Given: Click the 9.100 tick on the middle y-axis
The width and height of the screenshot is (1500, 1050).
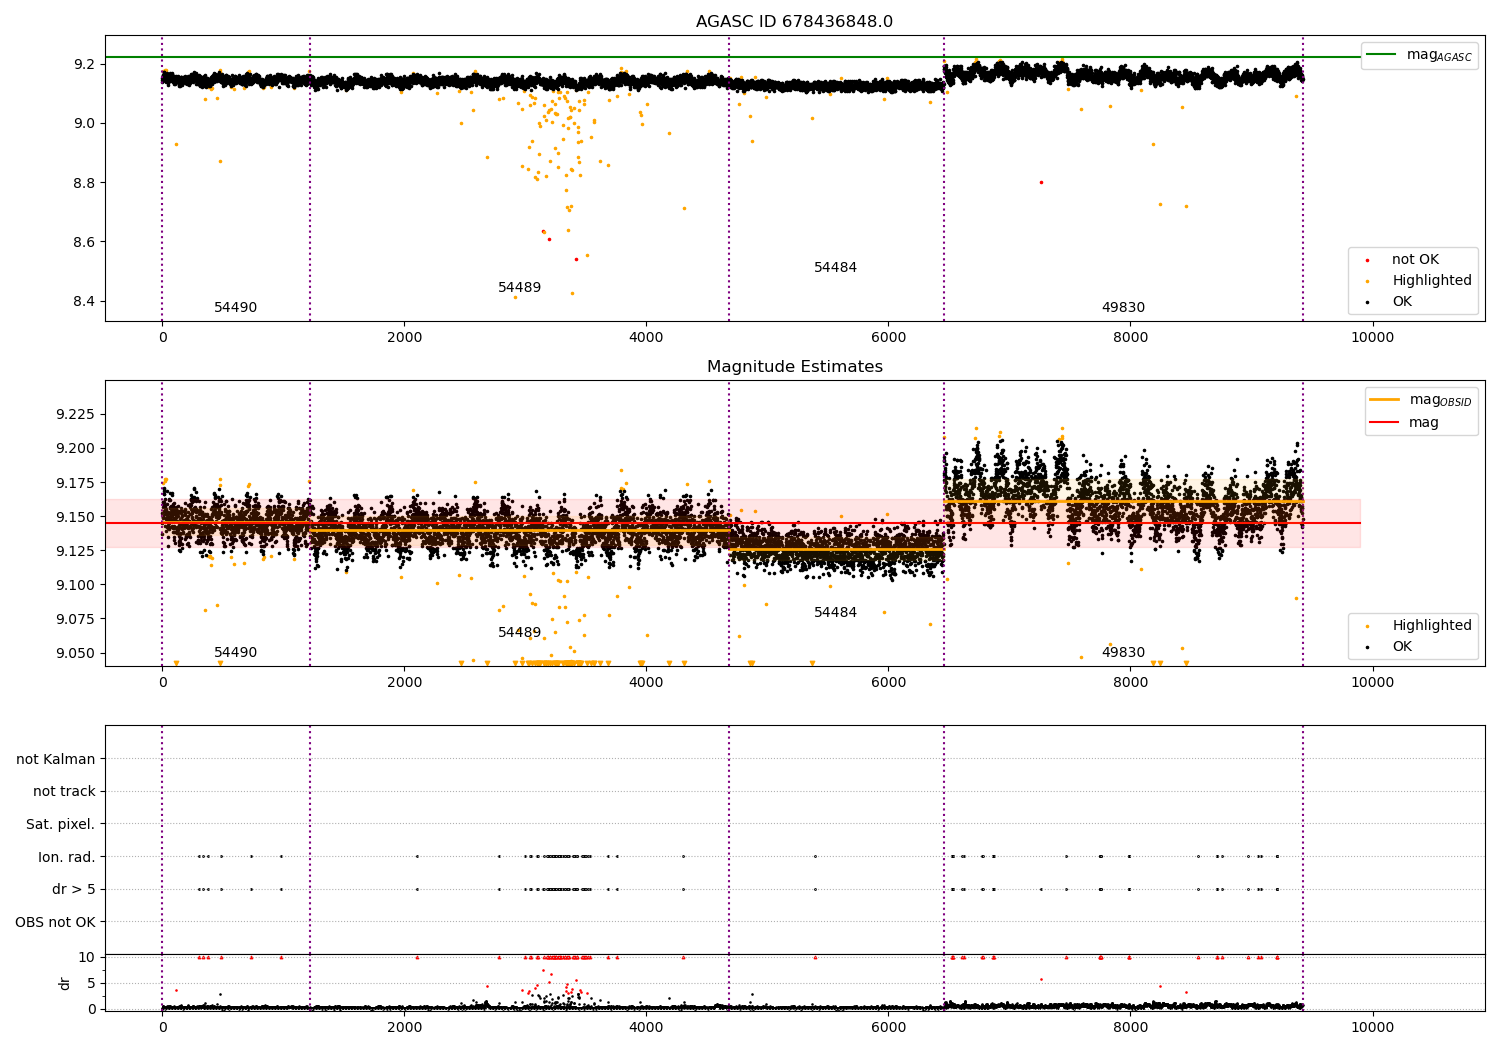Looking at the screenshot, I should point(76,585).
